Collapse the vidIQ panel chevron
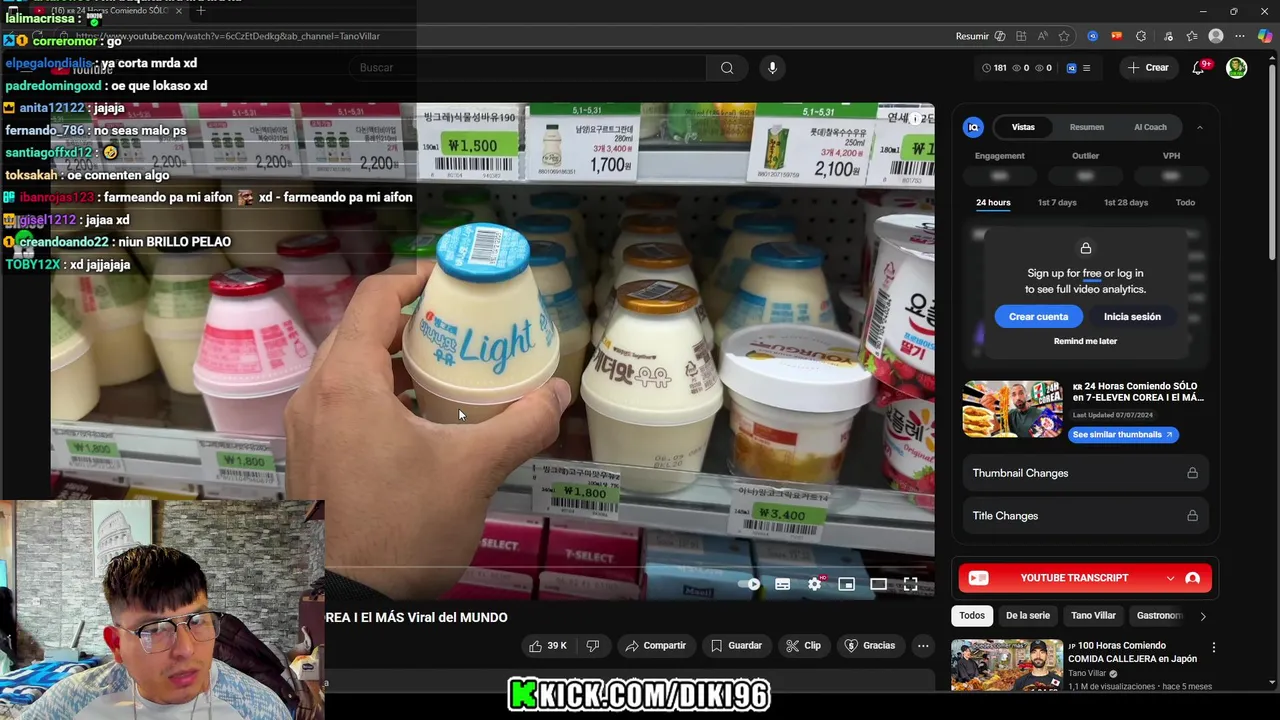The height and width of the screenshot is (720, 1280). pyautogui.click(x=1200, y=127)
